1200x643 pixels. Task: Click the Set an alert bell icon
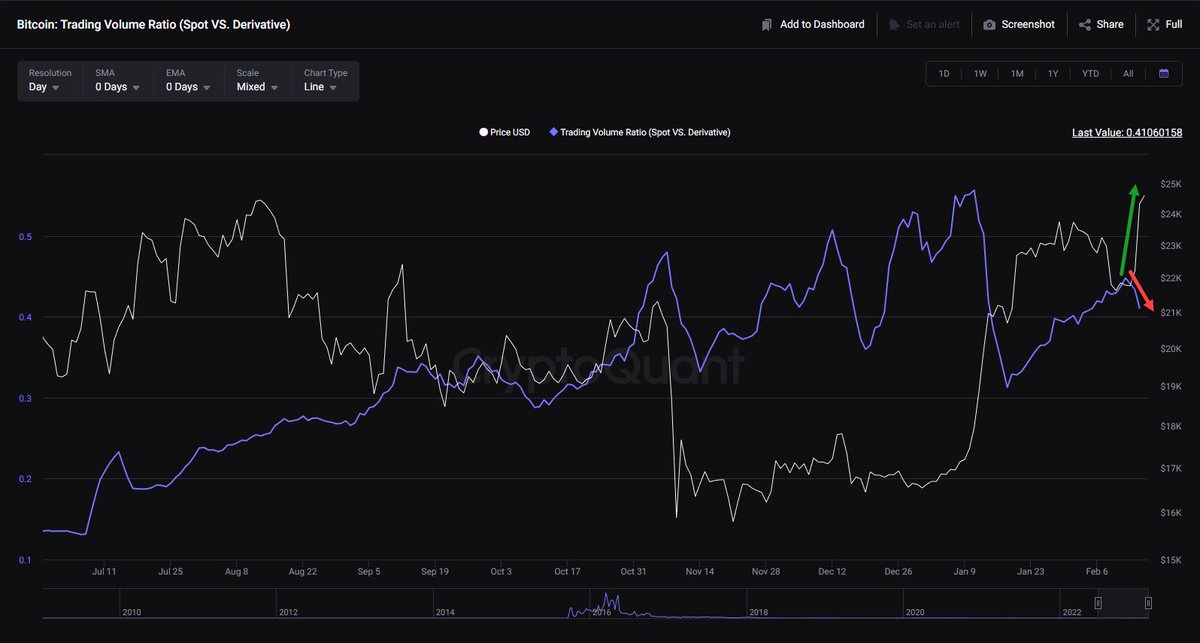894,24
